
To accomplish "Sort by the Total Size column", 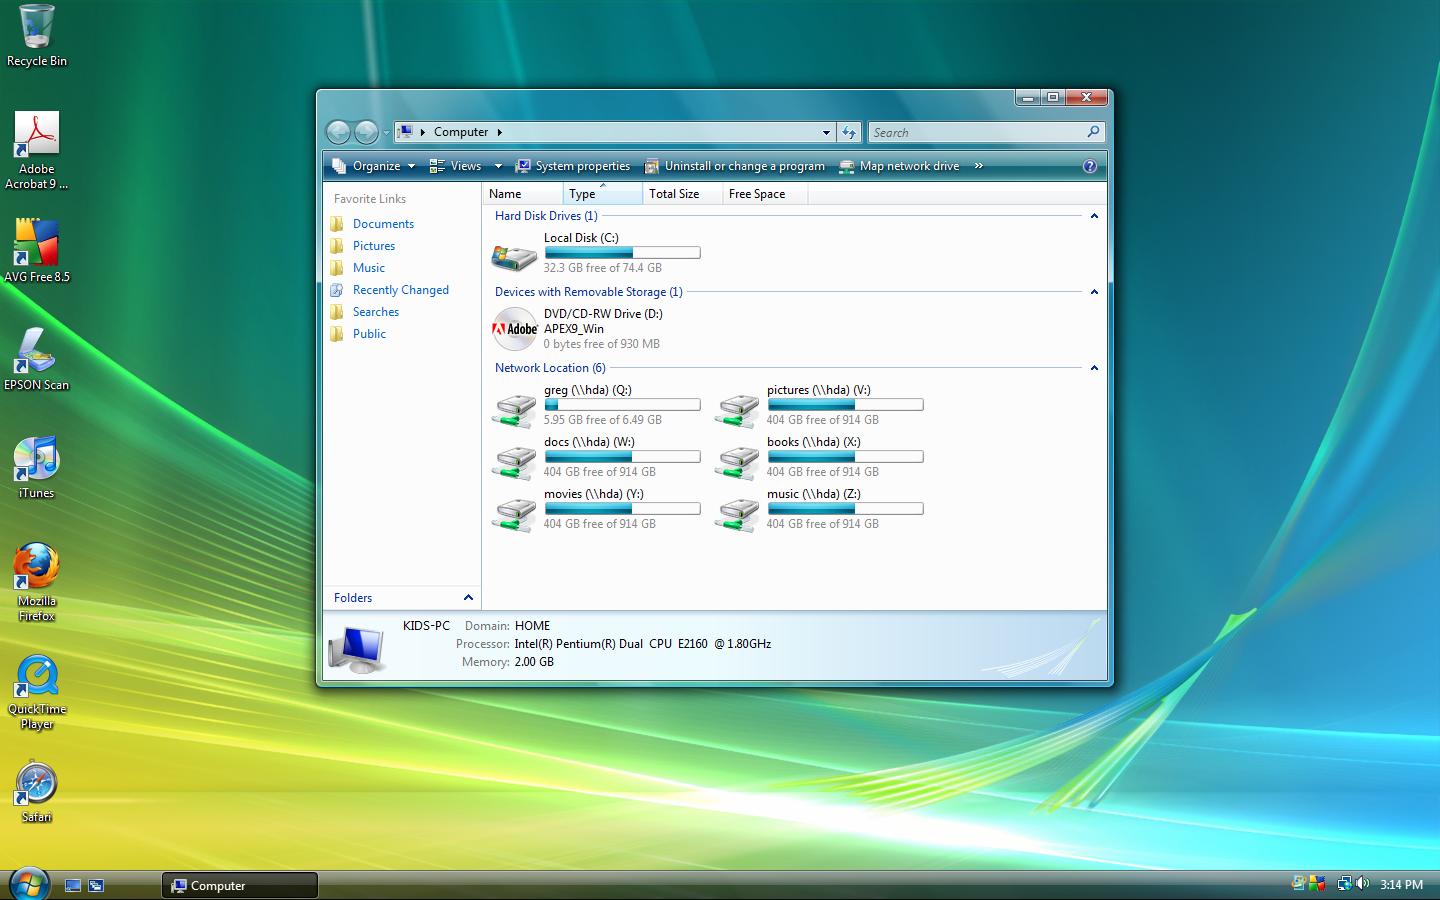I will coord(682,194).
